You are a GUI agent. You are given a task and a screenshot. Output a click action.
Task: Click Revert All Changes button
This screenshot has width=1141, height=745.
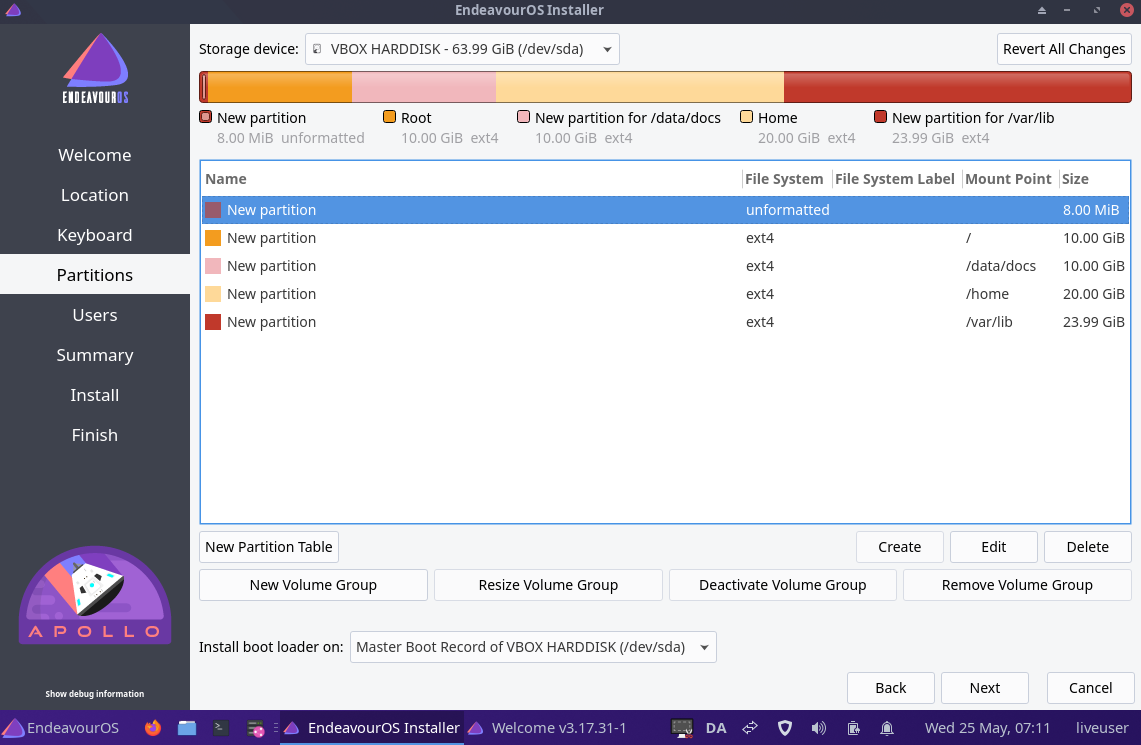[x=1064, y=49]
